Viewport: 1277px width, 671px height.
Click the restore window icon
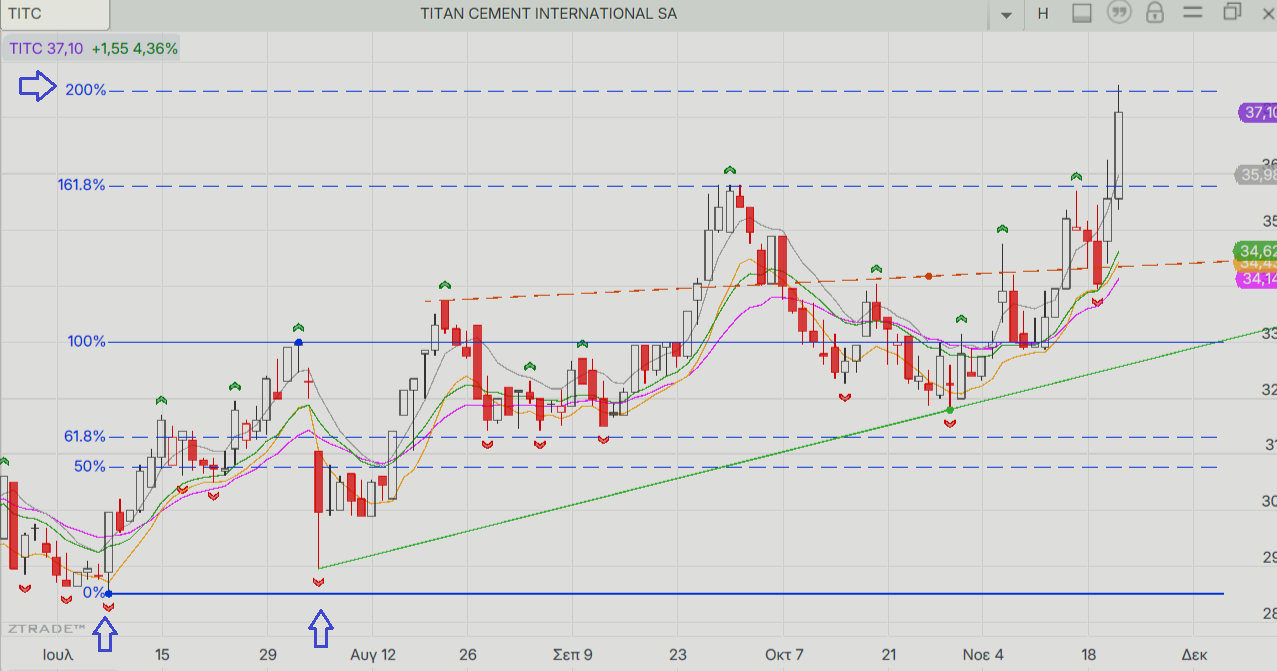tap(1231, 12)
